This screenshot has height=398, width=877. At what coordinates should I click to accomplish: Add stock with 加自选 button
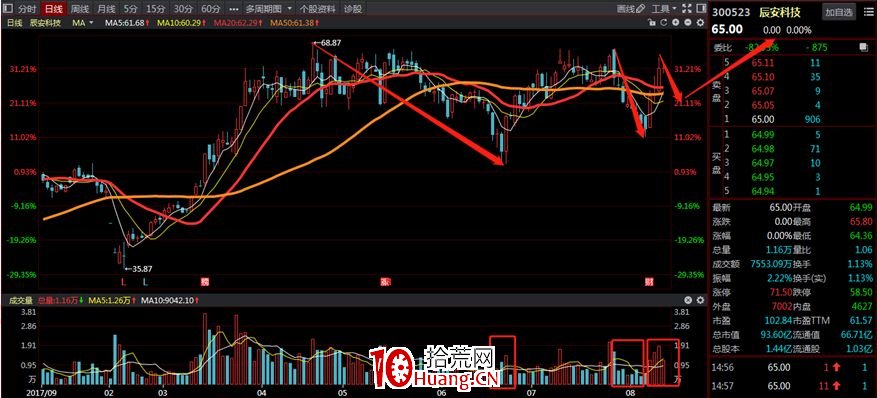click(x=838, y=12)
